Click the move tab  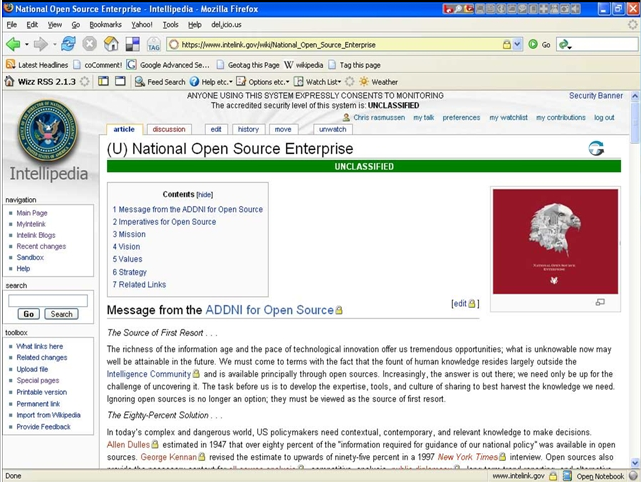point(283,129)
